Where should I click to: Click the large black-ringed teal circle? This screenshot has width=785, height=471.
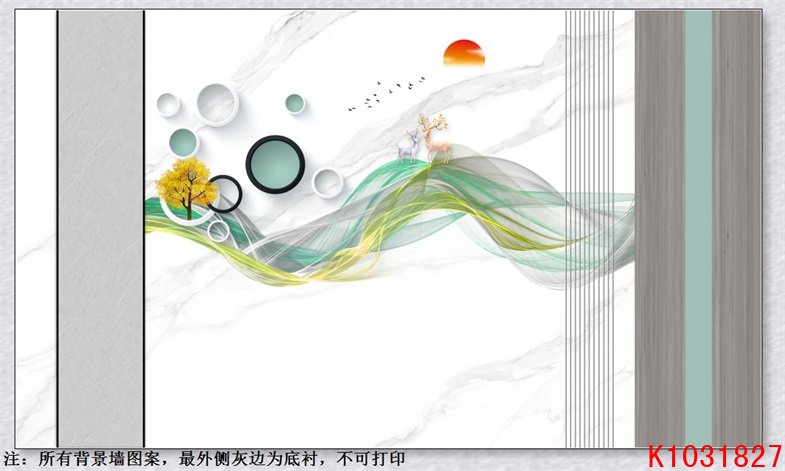275,164
